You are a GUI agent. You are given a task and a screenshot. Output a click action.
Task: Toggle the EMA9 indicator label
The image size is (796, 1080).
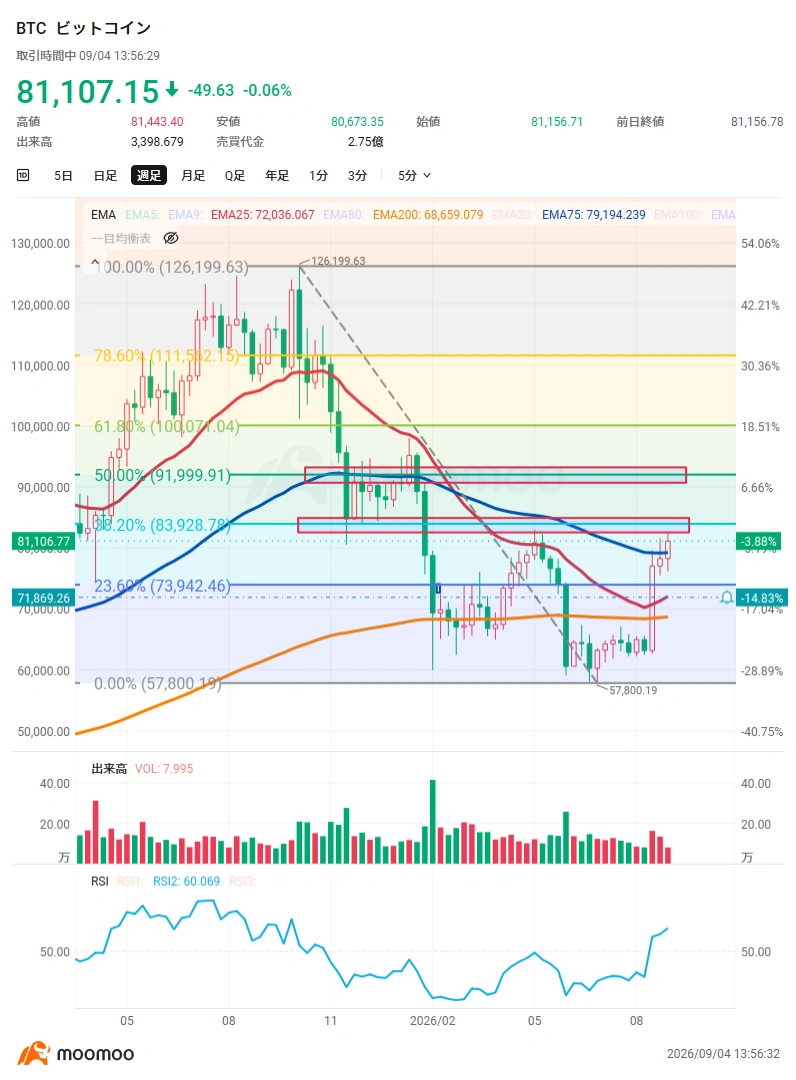point(185,215)
